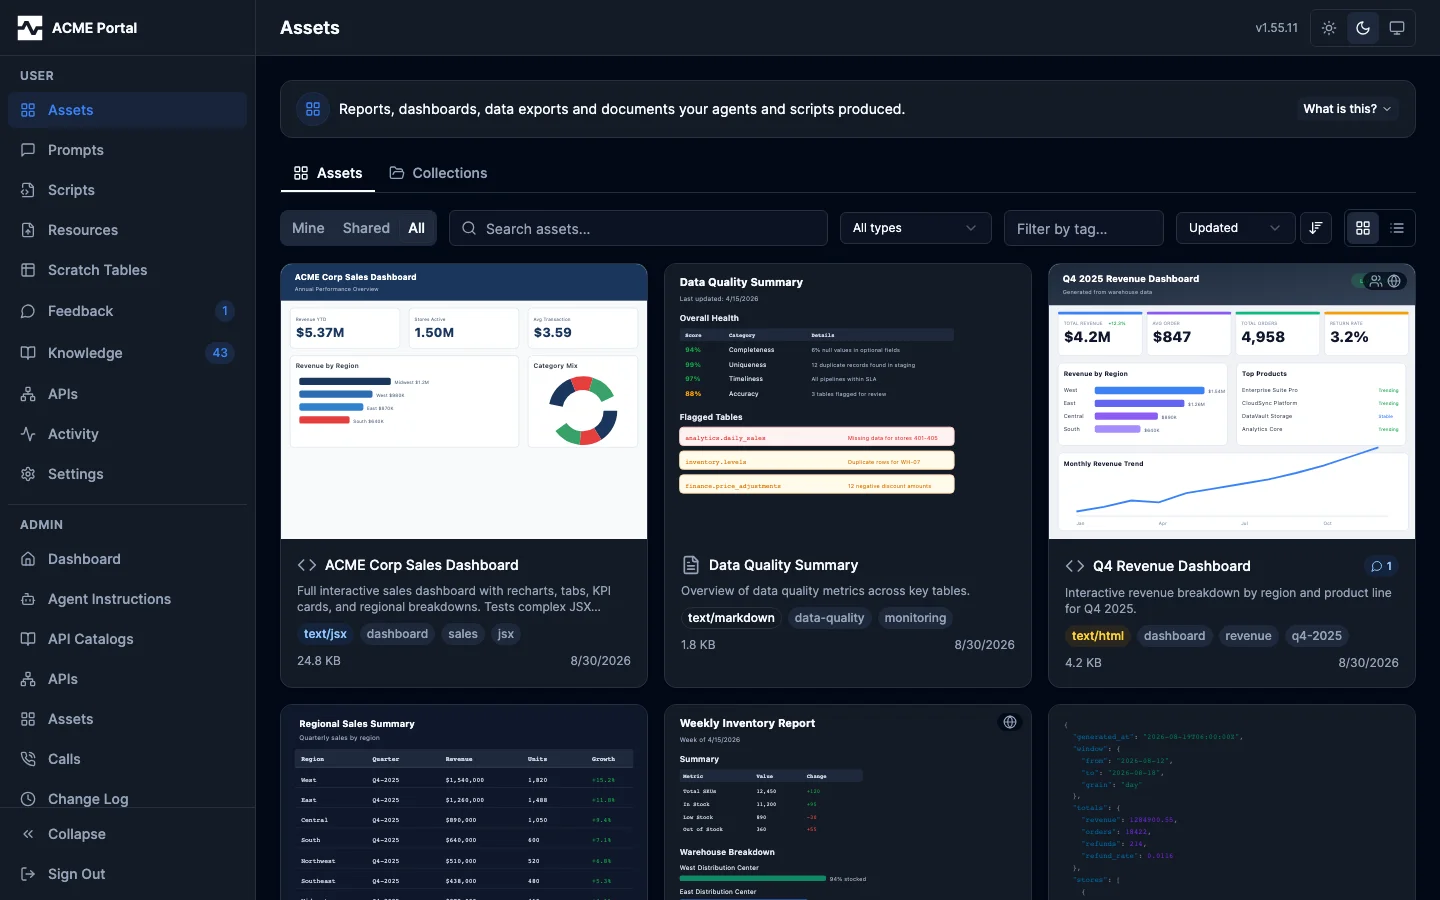The width and height of the screenshot is (1440, 900).
Task: Click the admin Dashboard home icon
Action: [x=28, y=559]
